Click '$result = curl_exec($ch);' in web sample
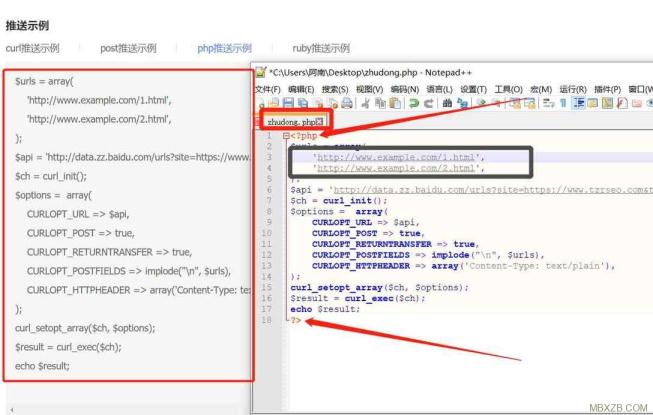 coord(68,347)
